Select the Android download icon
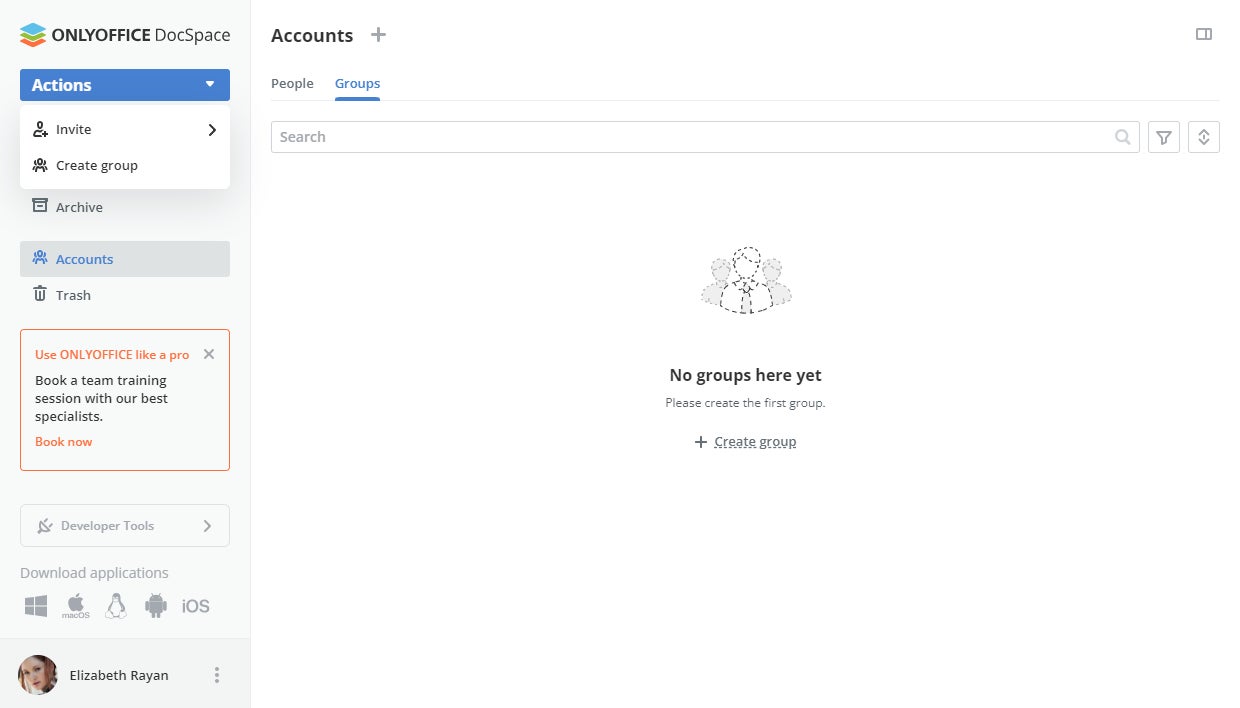The height and width of the screenshot is (708, 1240). 155,606
